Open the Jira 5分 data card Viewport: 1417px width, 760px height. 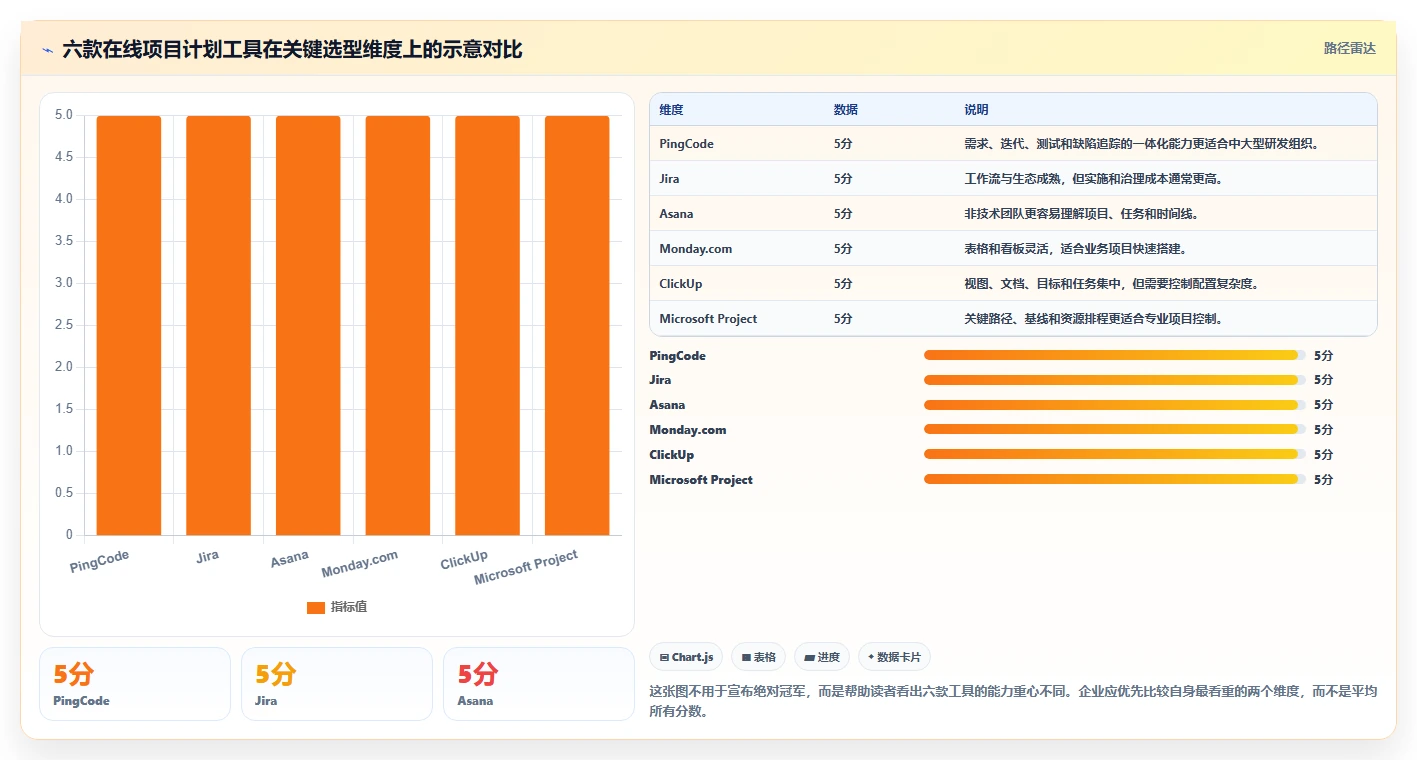point(337,684)
